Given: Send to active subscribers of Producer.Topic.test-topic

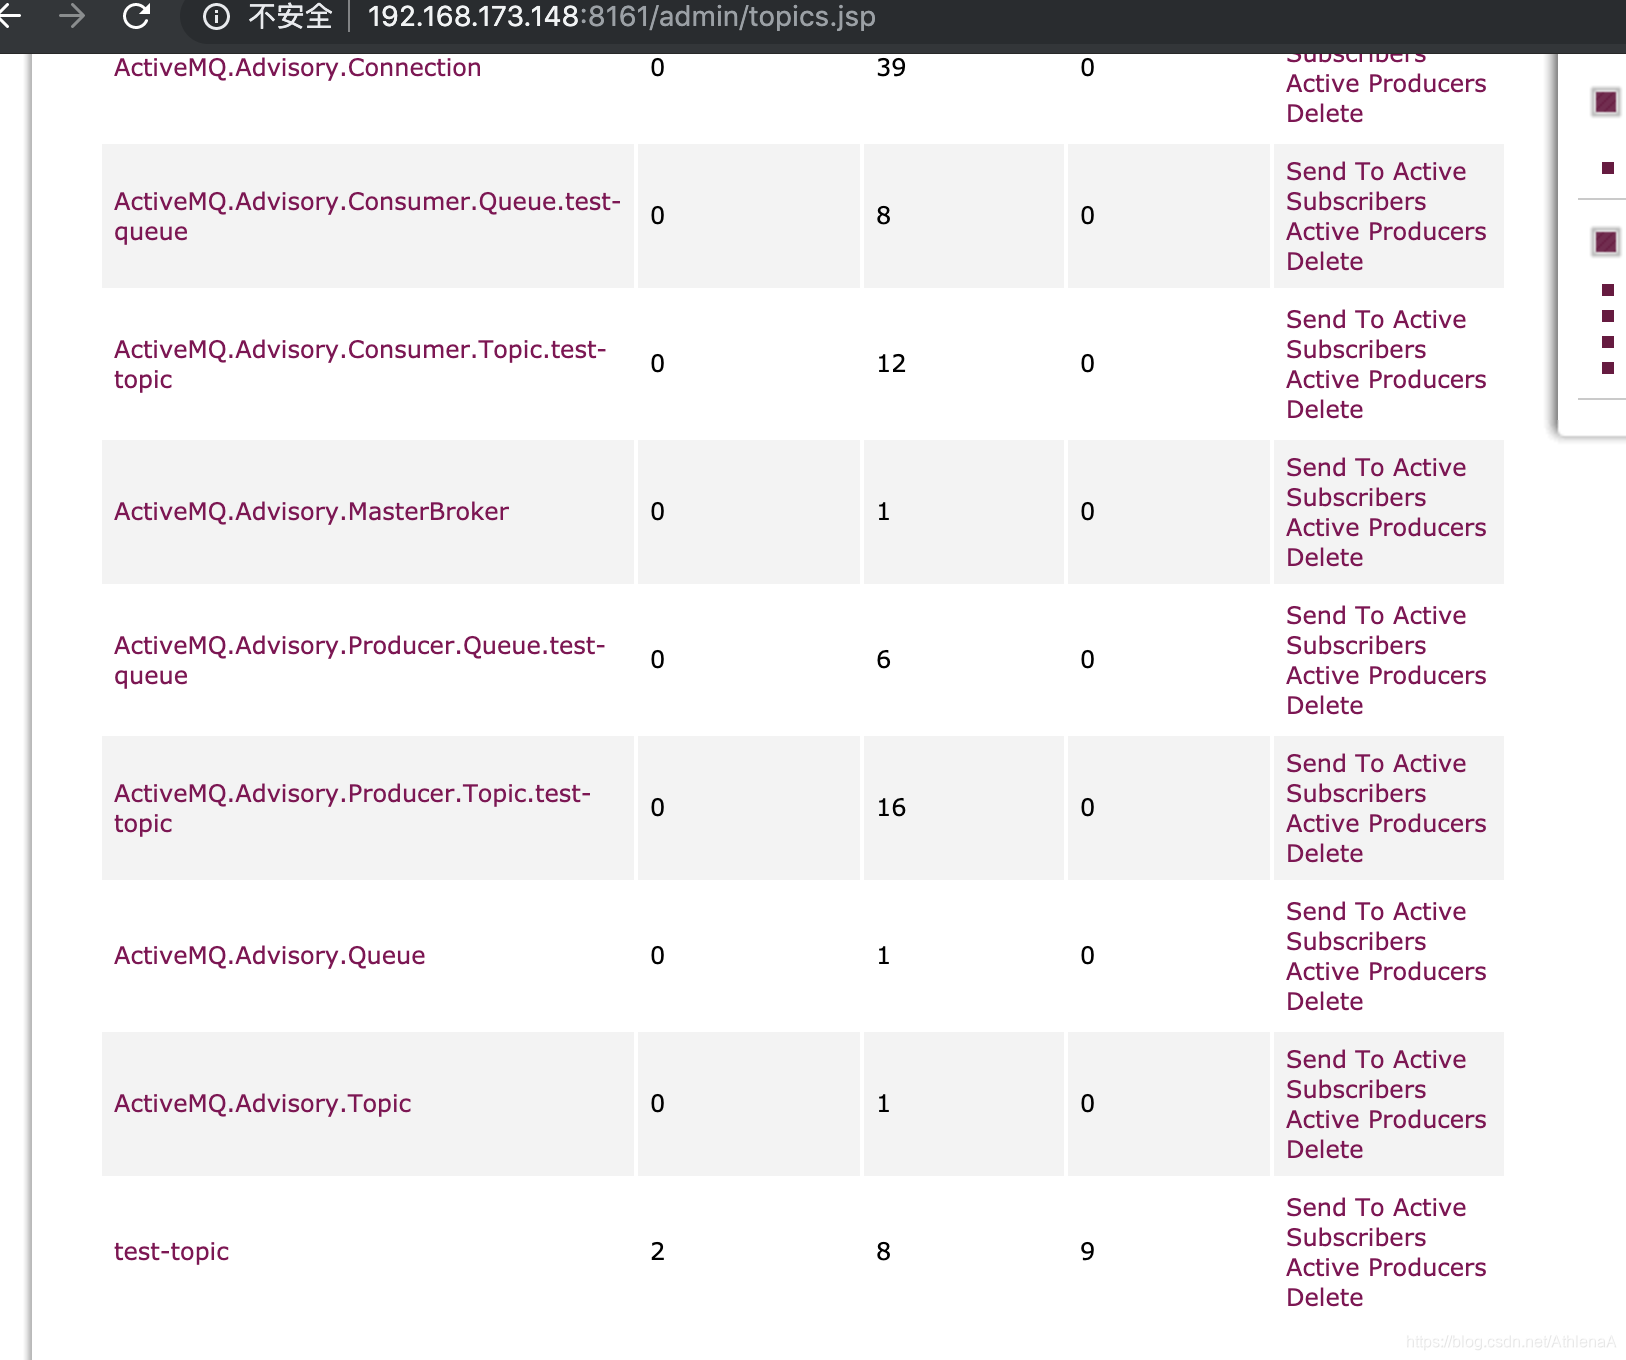Looking at the screenshot, I should point(1376,778).
